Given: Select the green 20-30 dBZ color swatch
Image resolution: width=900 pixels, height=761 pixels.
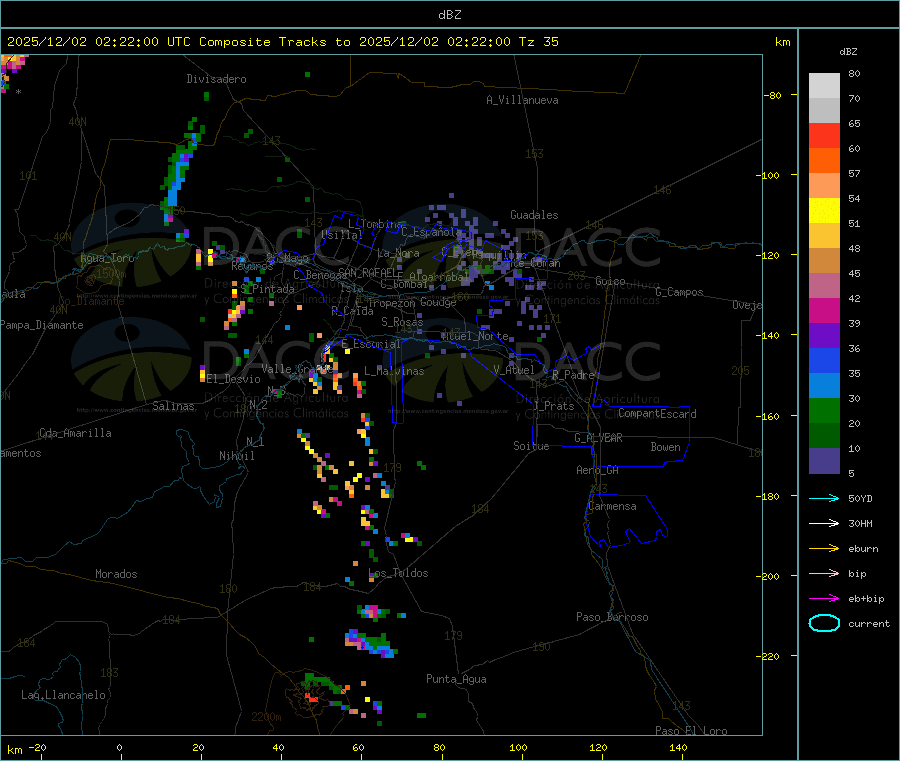Looking at the screenshot, I should click(824, 410).
